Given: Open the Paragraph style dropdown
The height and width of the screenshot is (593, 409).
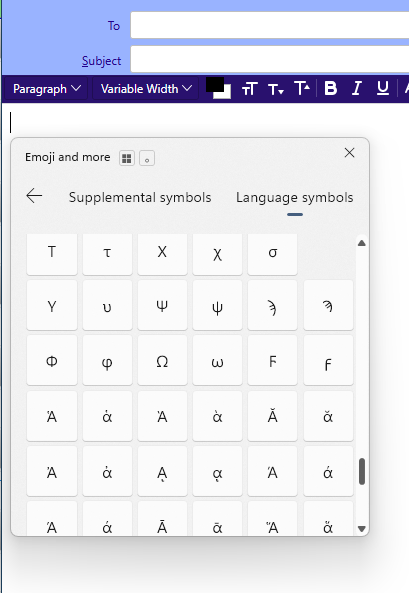Looking at the screenshot, I should (x=47, y=89).
